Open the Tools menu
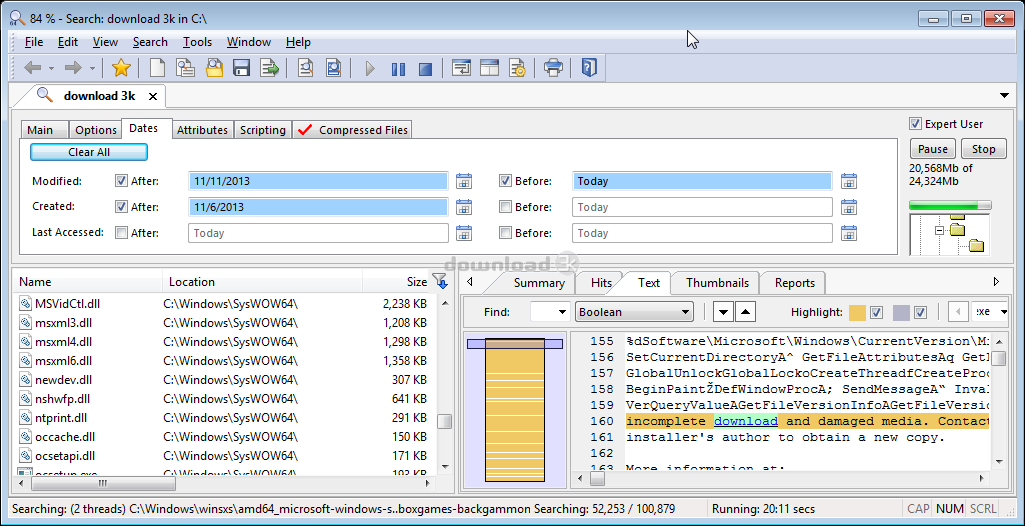1025x526 pixels. click(197, 42)
